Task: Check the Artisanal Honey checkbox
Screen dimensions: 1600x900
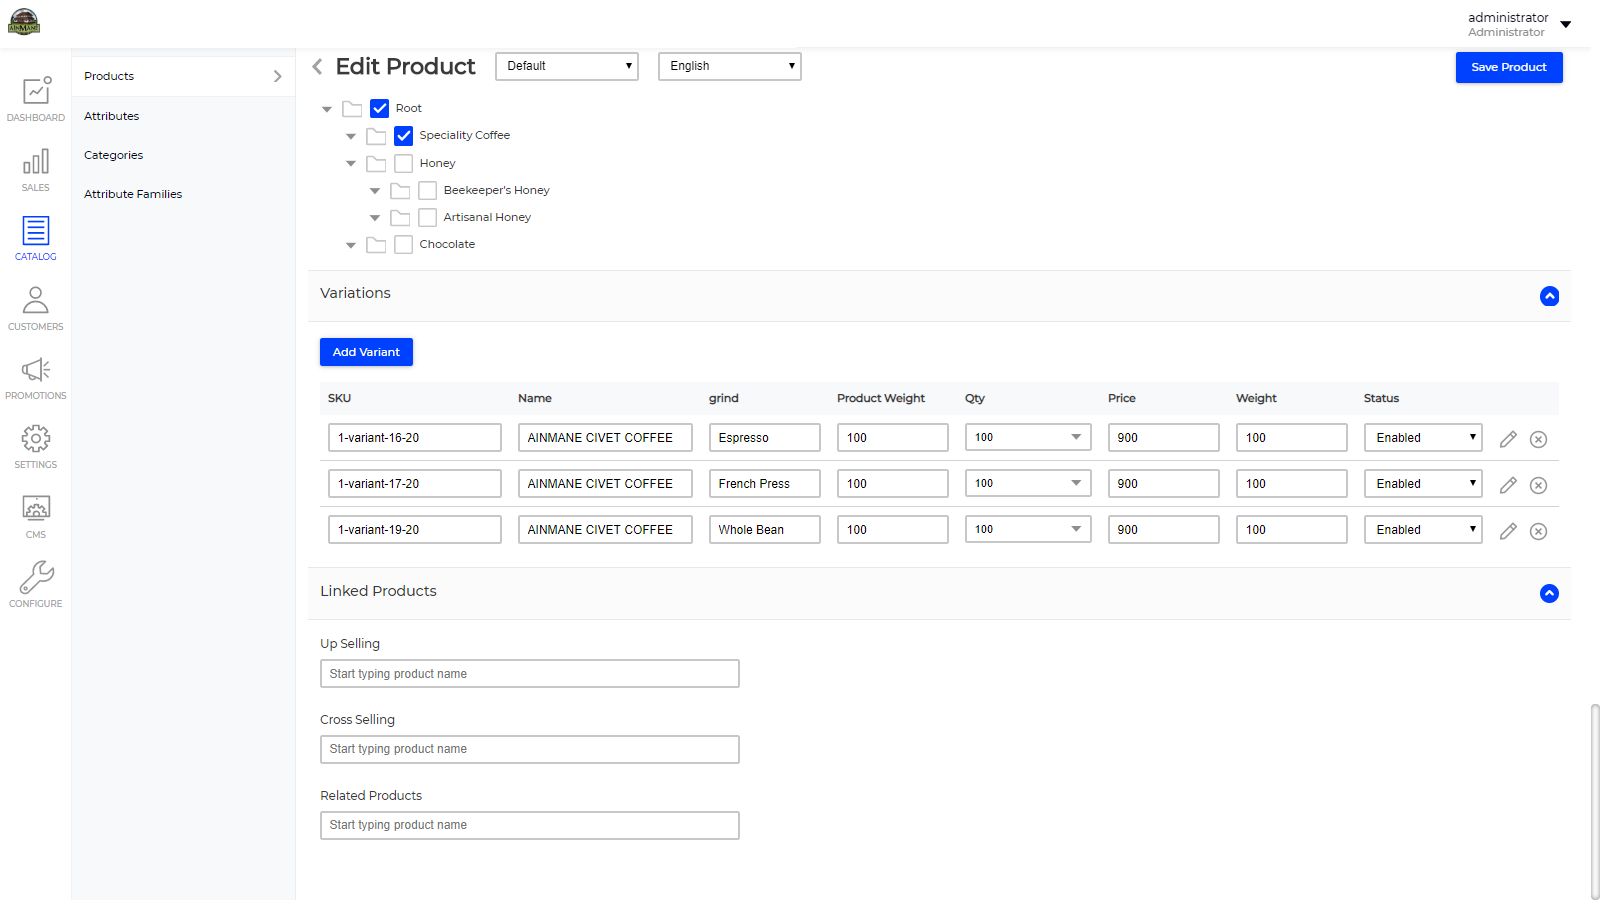Action: [x=428, y=217]
